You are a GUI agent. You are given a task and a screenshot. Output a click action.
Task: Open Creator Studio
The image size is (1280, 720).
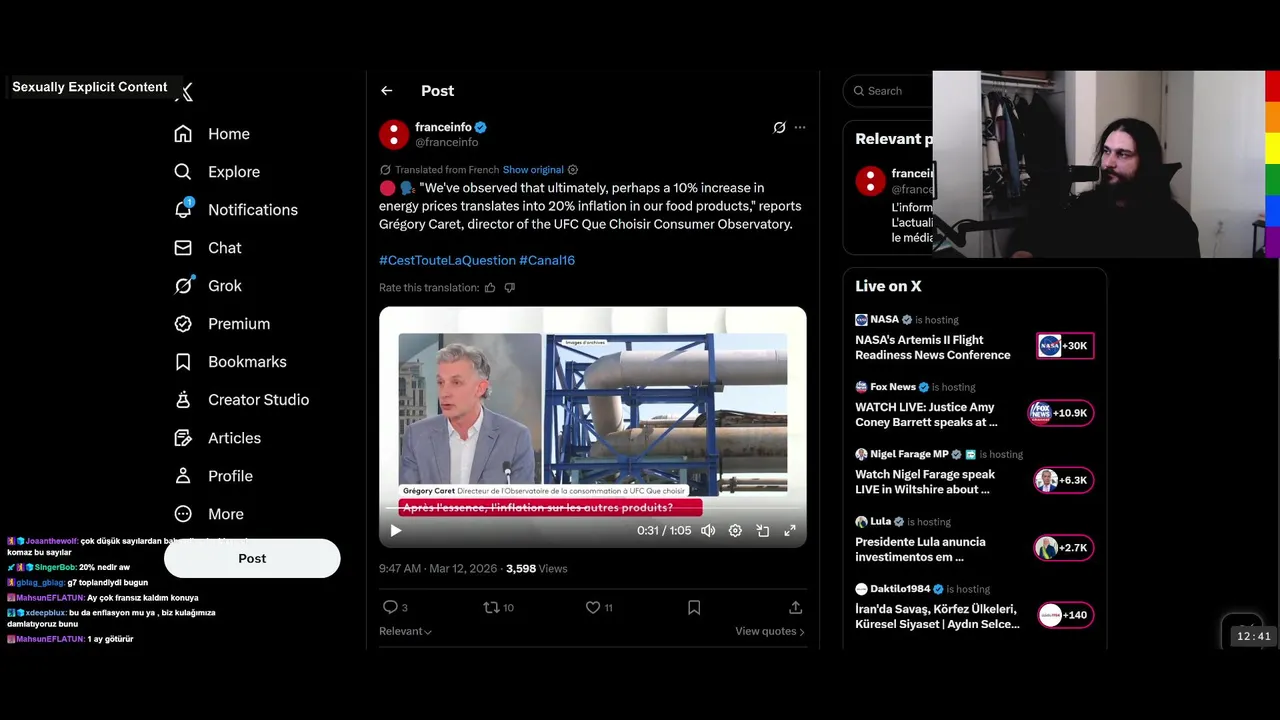click(241, 400)
